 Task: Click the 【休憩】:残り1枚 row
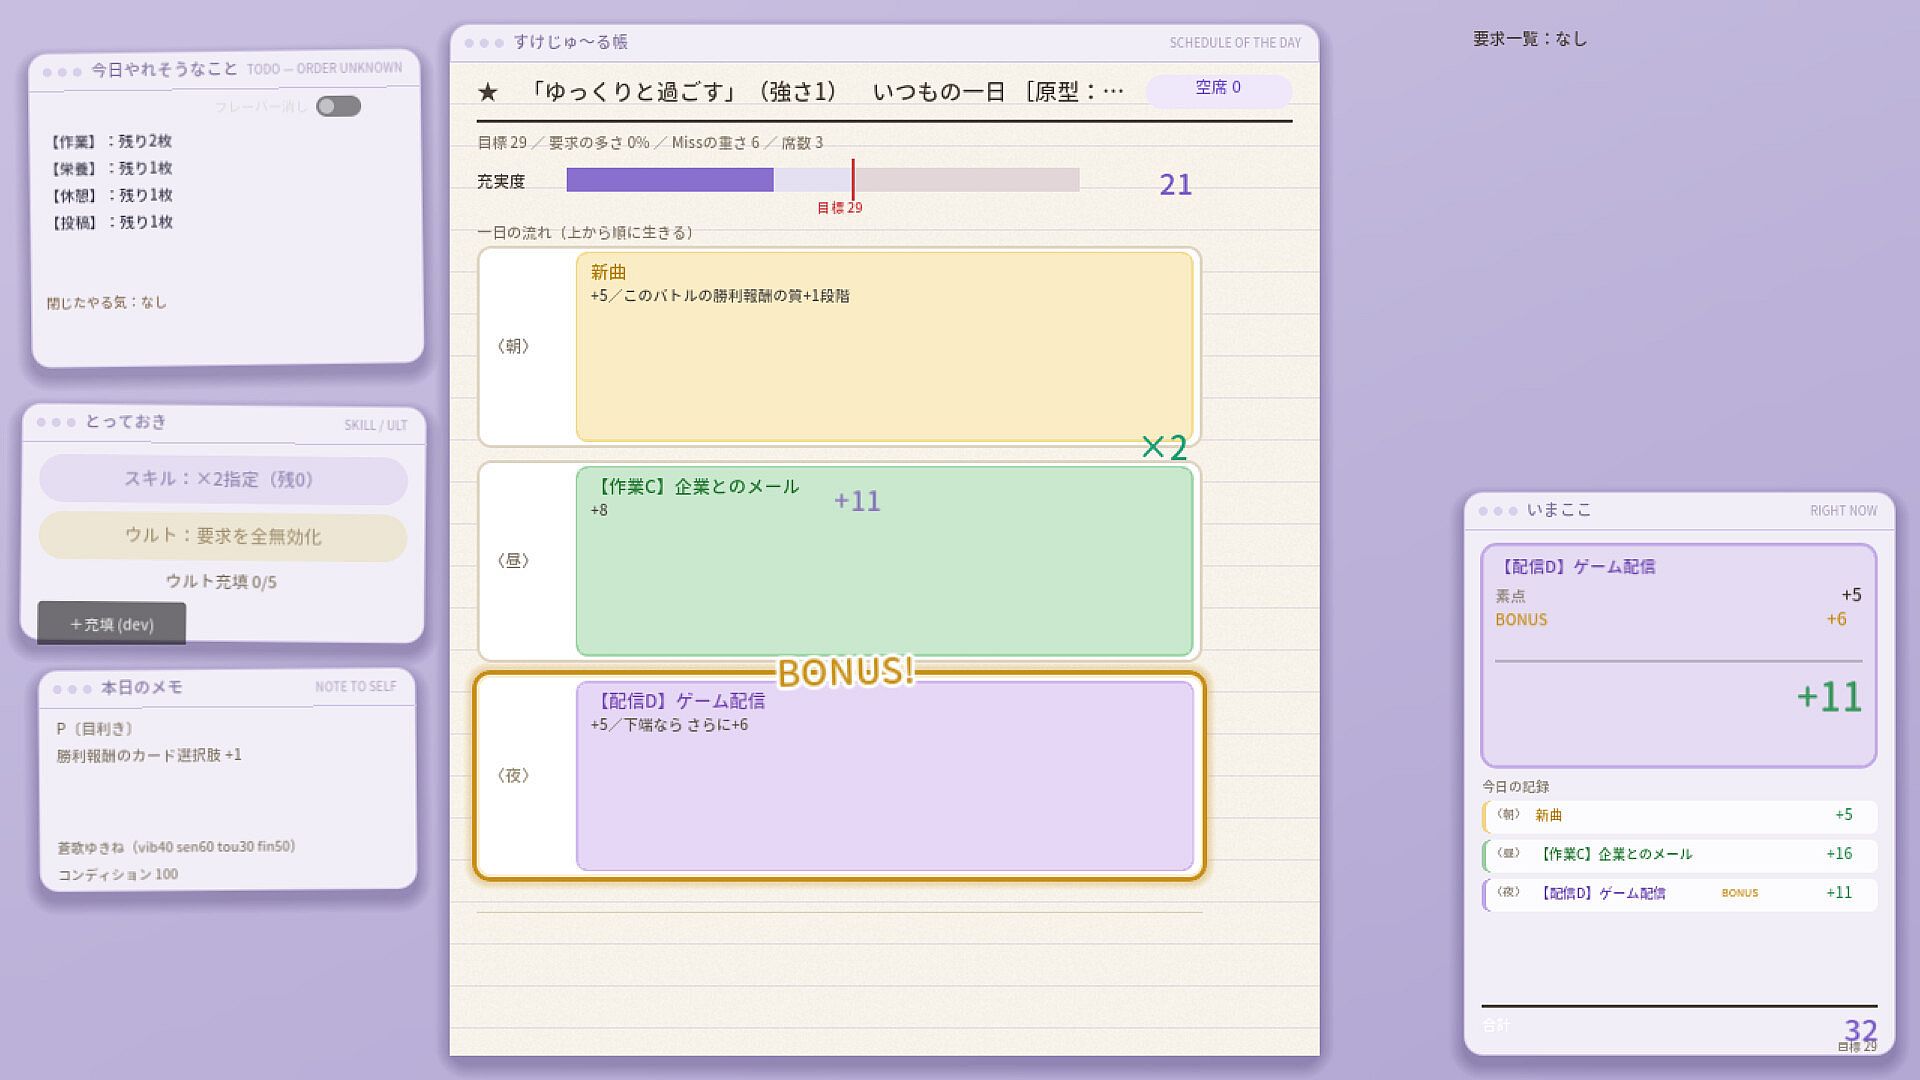click(111, 195)
